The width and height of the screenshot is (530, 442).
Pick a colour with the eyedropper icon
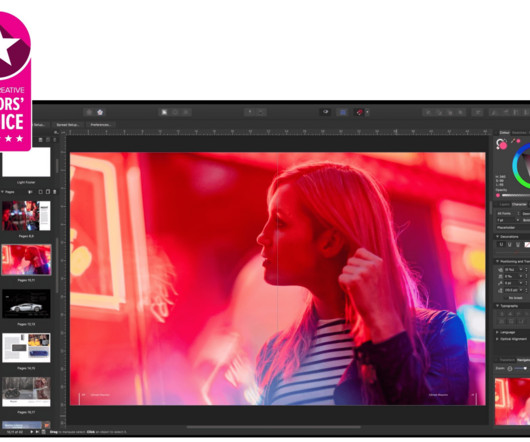(513, 141)
